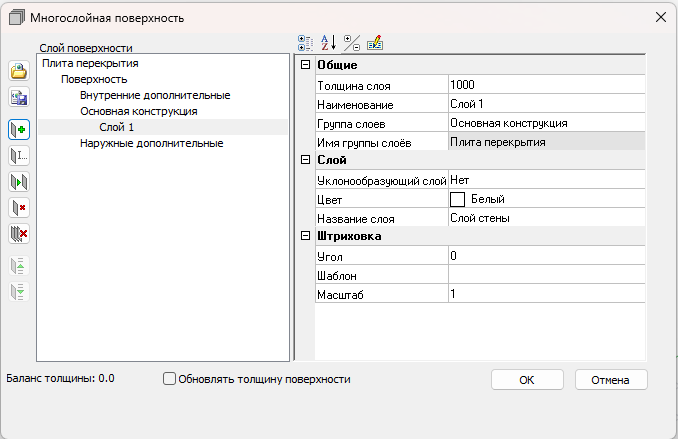The width and height of the screenshot is (678, 439).
Task: Click the save surface icon
Action: [x=18, y=98]
